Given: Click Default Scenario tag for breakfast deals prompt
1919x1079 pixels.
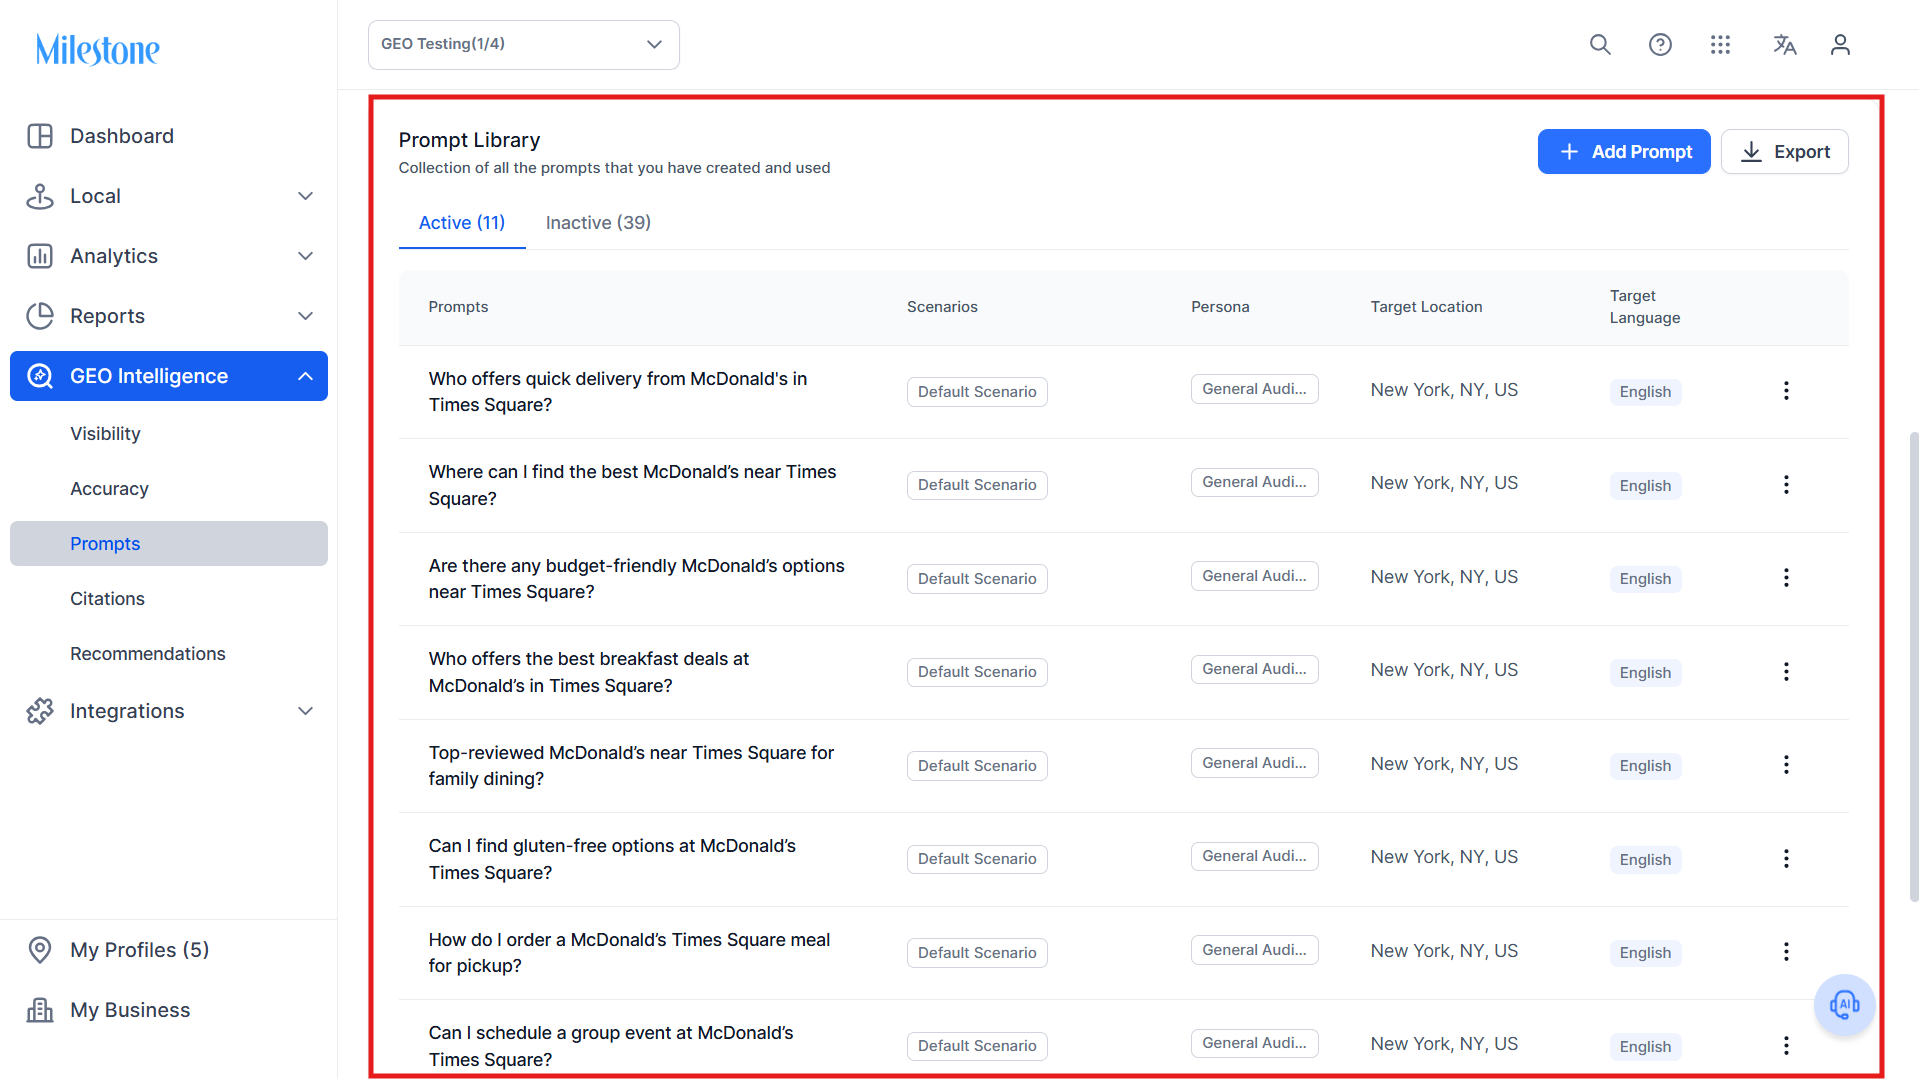Looking at the screenshot, I should click(x=977, y=672).
